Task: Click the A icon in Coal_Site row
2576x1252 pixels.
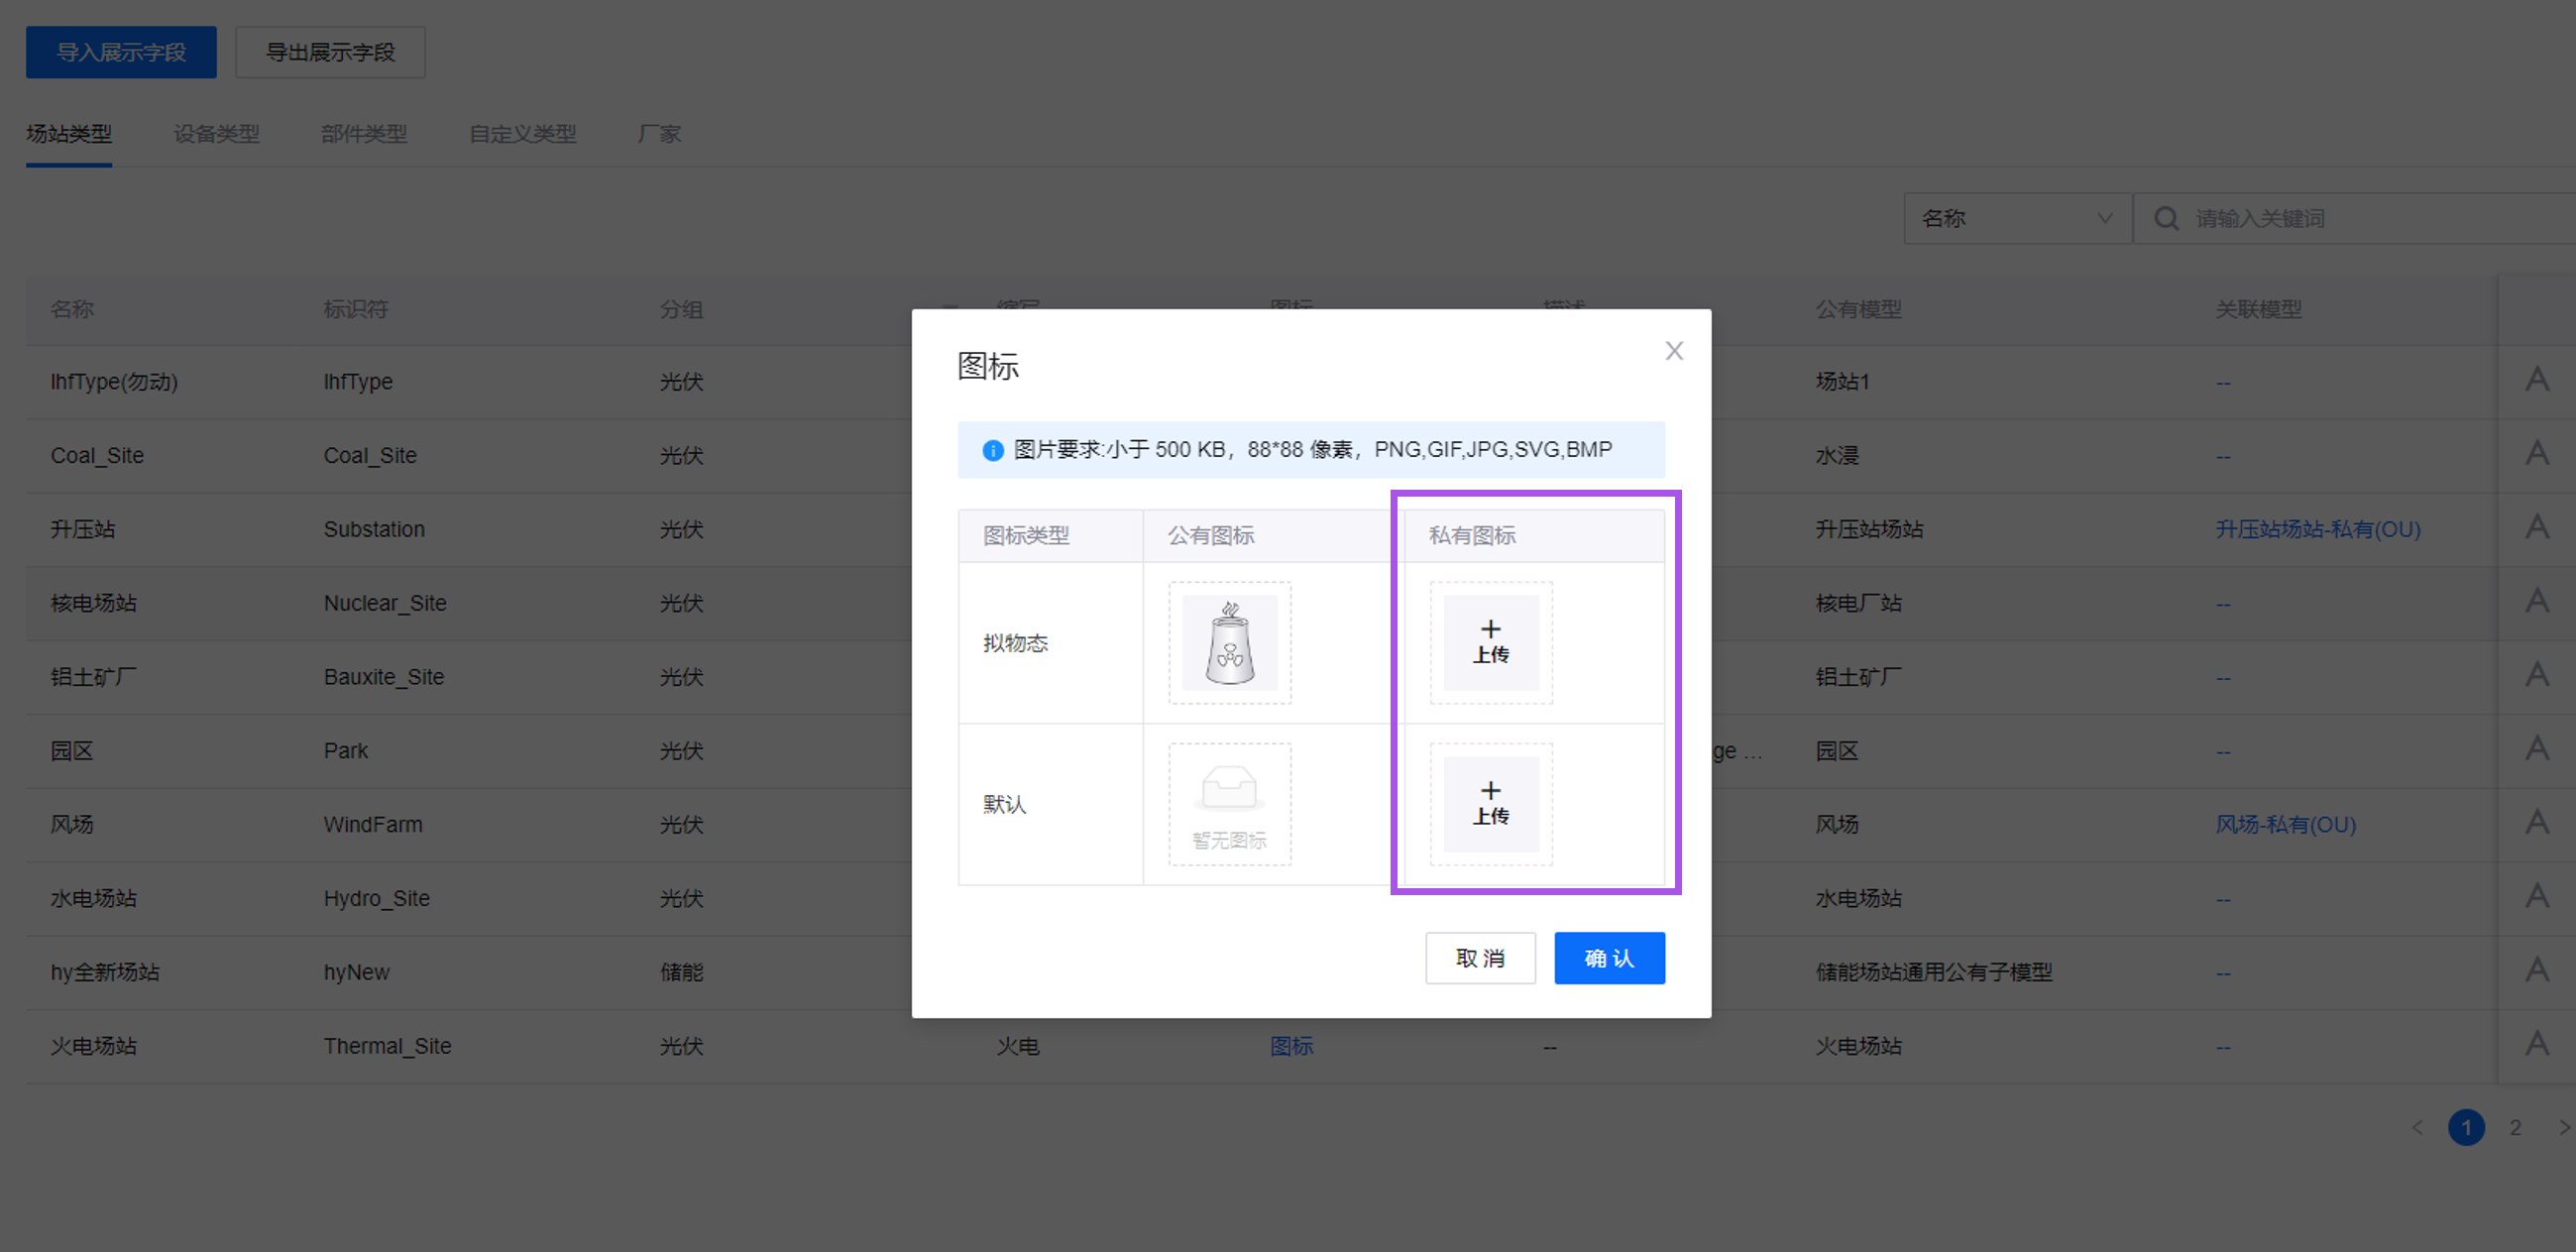Action: [x=2536, y=454]
